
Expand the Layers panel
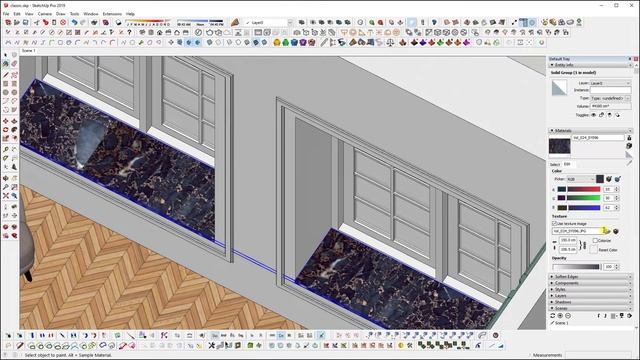(590, 296)
